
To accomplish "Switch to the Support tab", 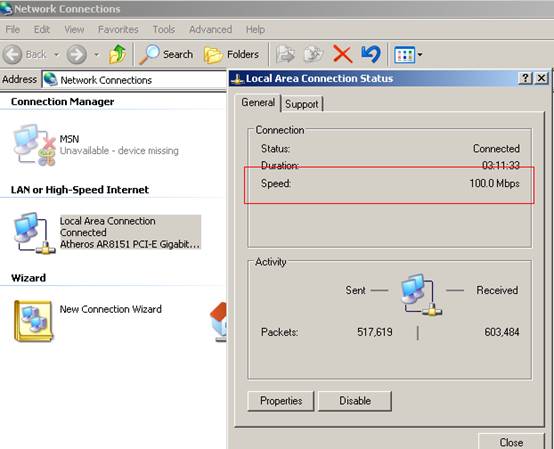I will coord(302,104).
